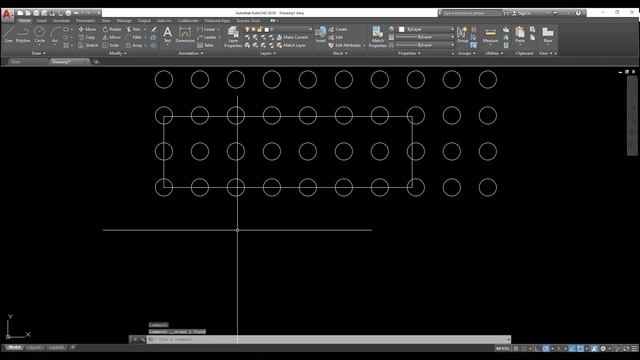Open the Insert ribbon tab
640x360 pixels.
coord(42,20)
